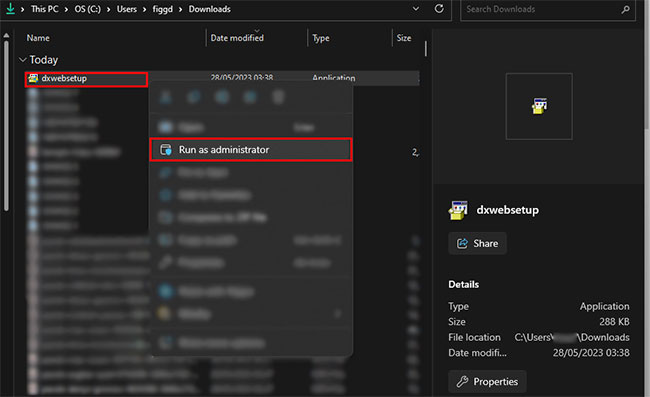Click the dxwebsetup preview thumbnail
Screen dimensions: 650x397
539,106
